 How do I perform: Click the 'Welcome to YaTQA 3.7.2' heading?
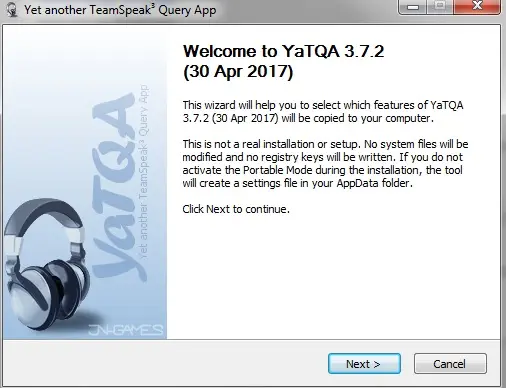(283, 61)
